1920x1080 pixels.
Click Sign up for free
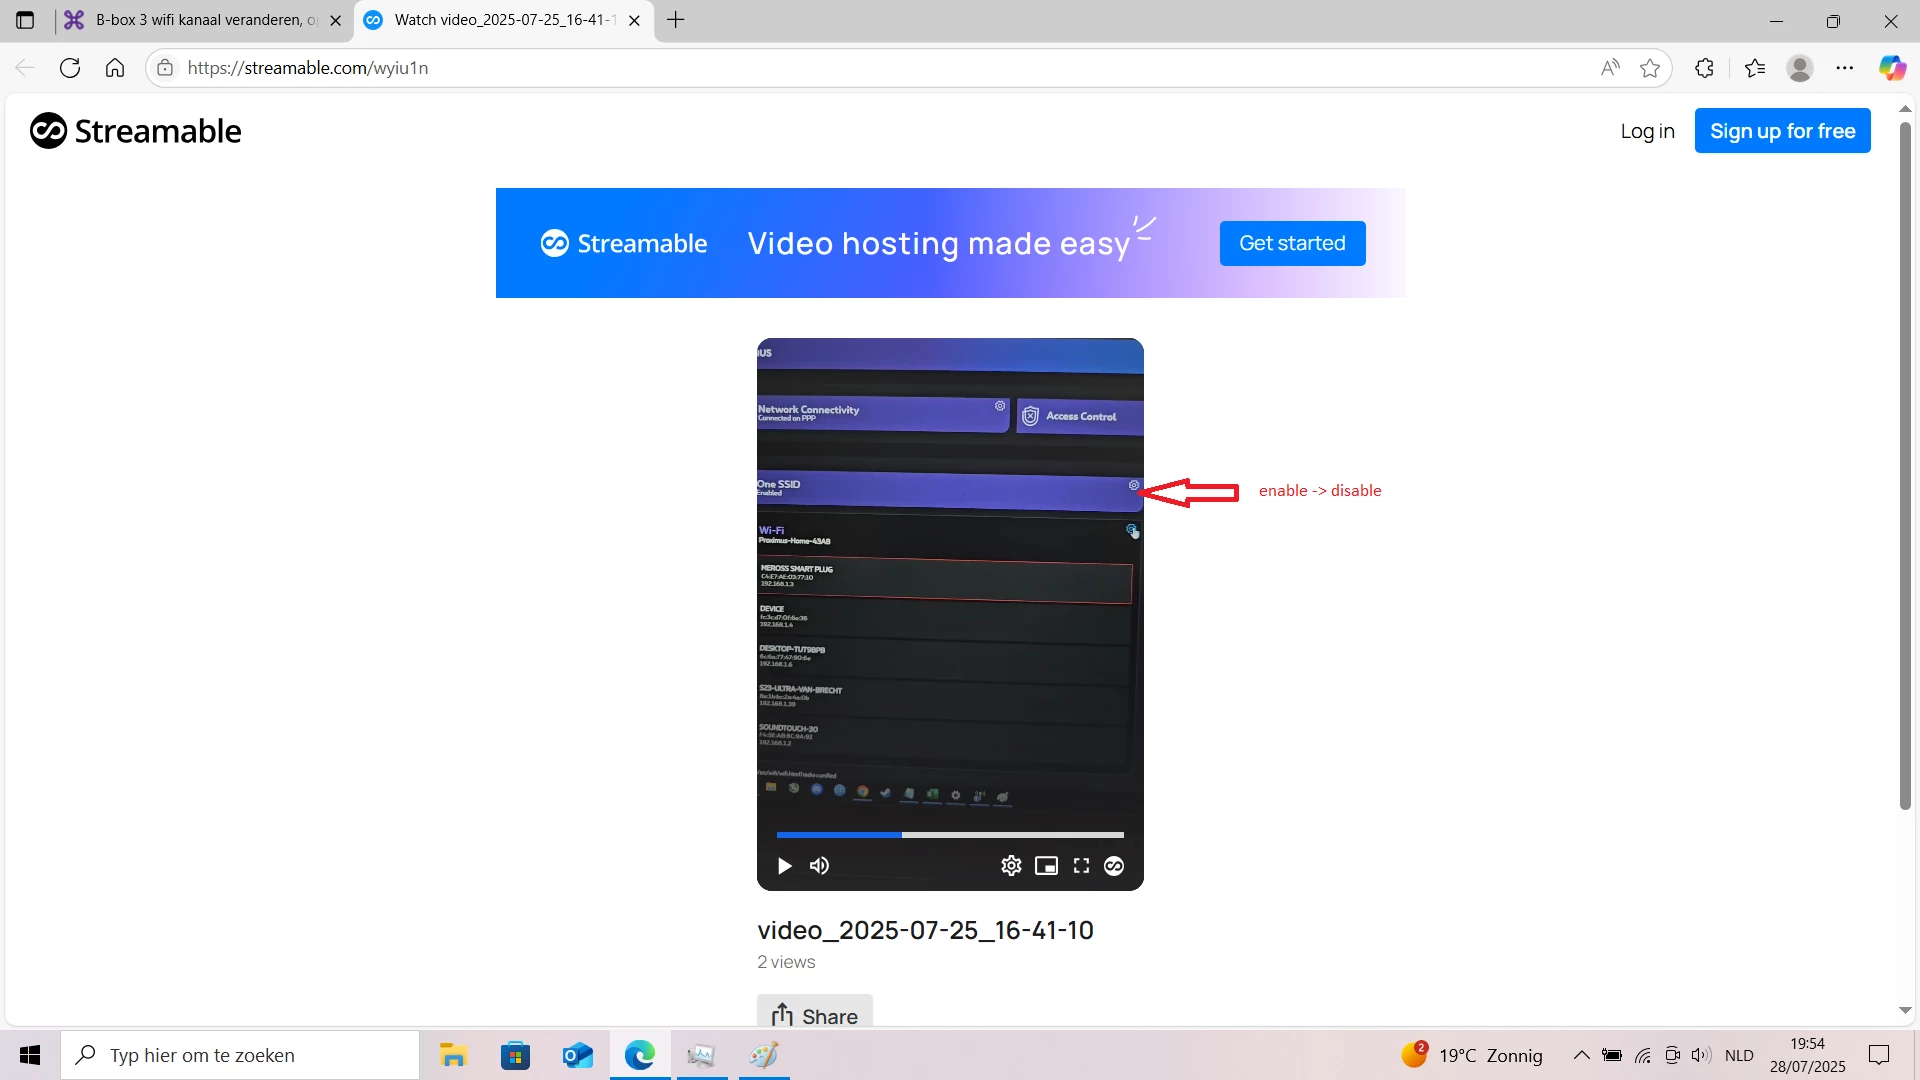coord(1782,131)
